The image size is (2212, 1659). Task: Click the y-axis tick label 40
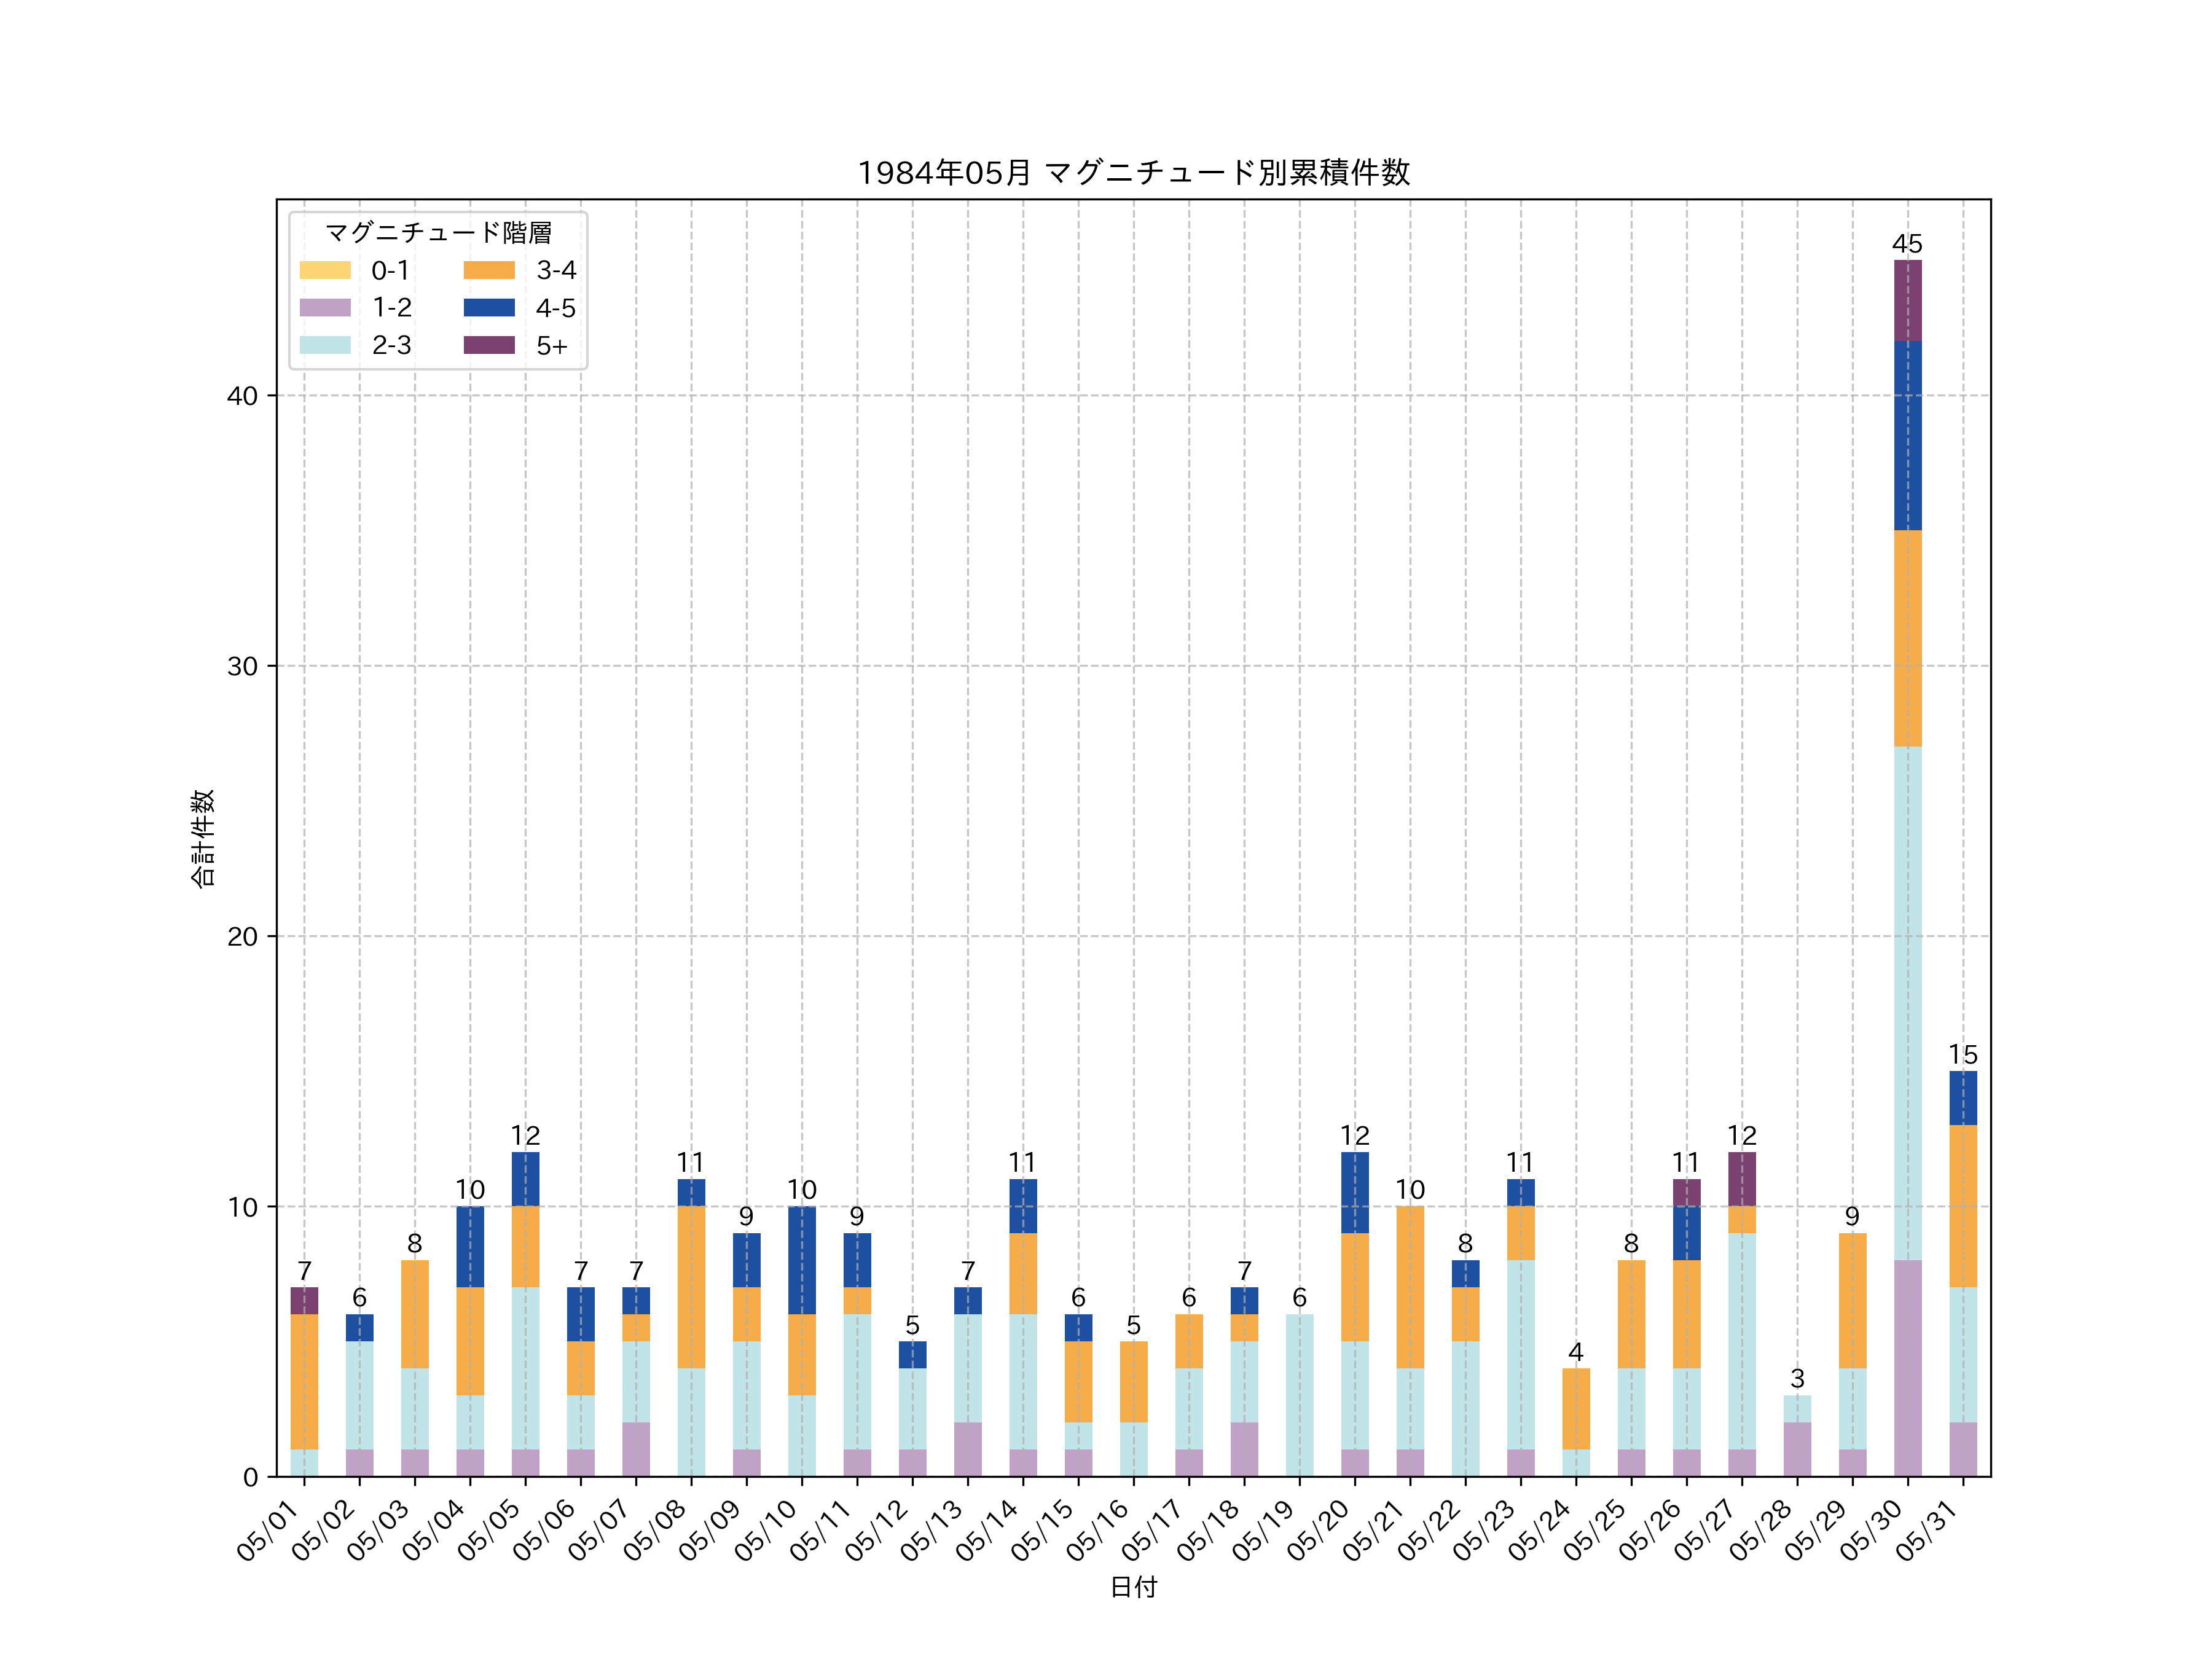[x=242, y=396]
